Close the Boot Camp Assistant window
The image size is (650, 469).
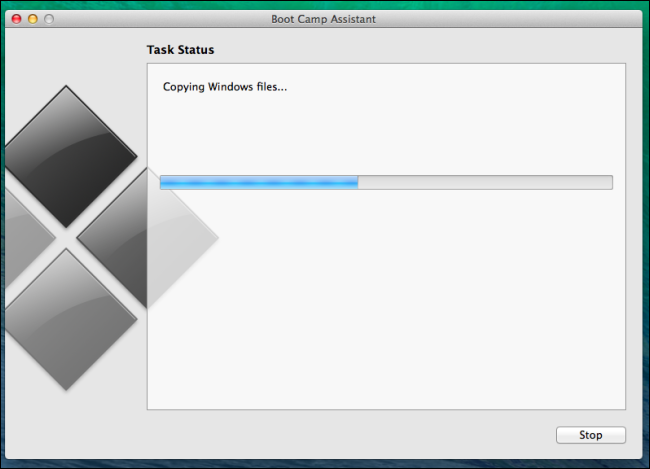coord(17,19)
